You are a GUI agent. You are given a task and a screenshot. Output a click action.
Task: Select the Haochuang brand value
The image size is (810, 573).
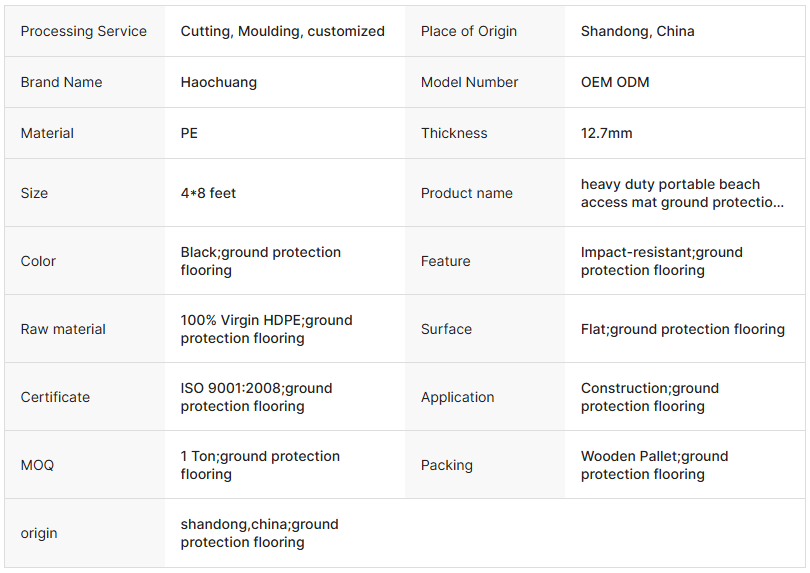click(218, 82)
